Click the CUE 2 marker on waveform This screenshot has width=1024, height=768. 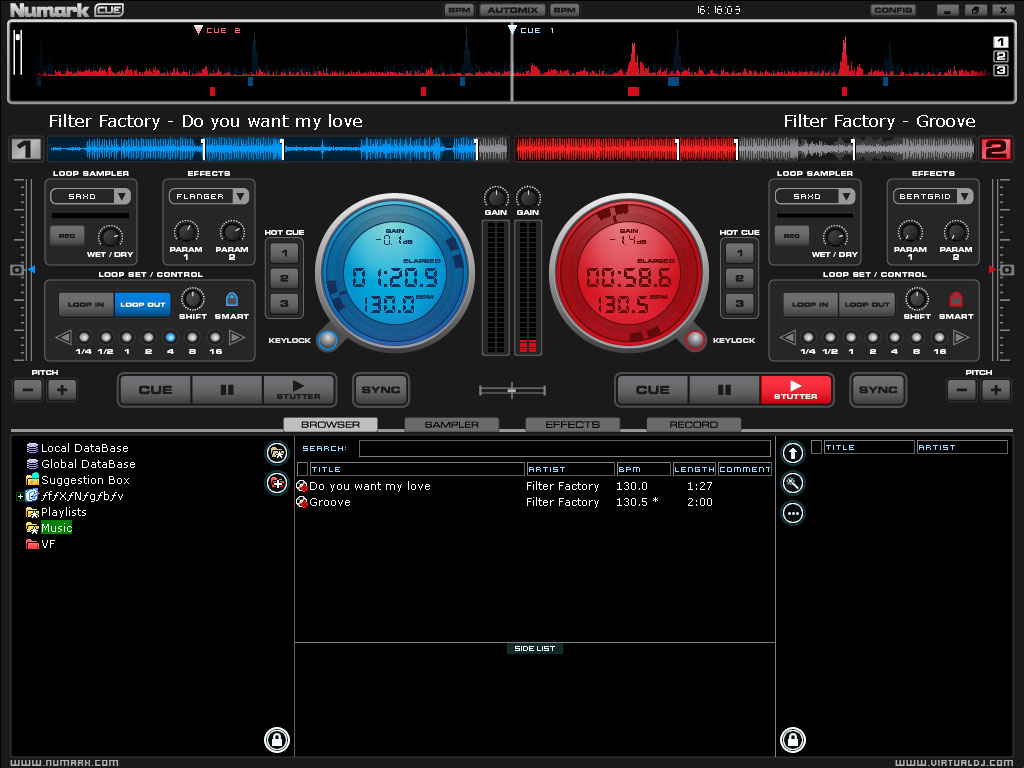199,30
